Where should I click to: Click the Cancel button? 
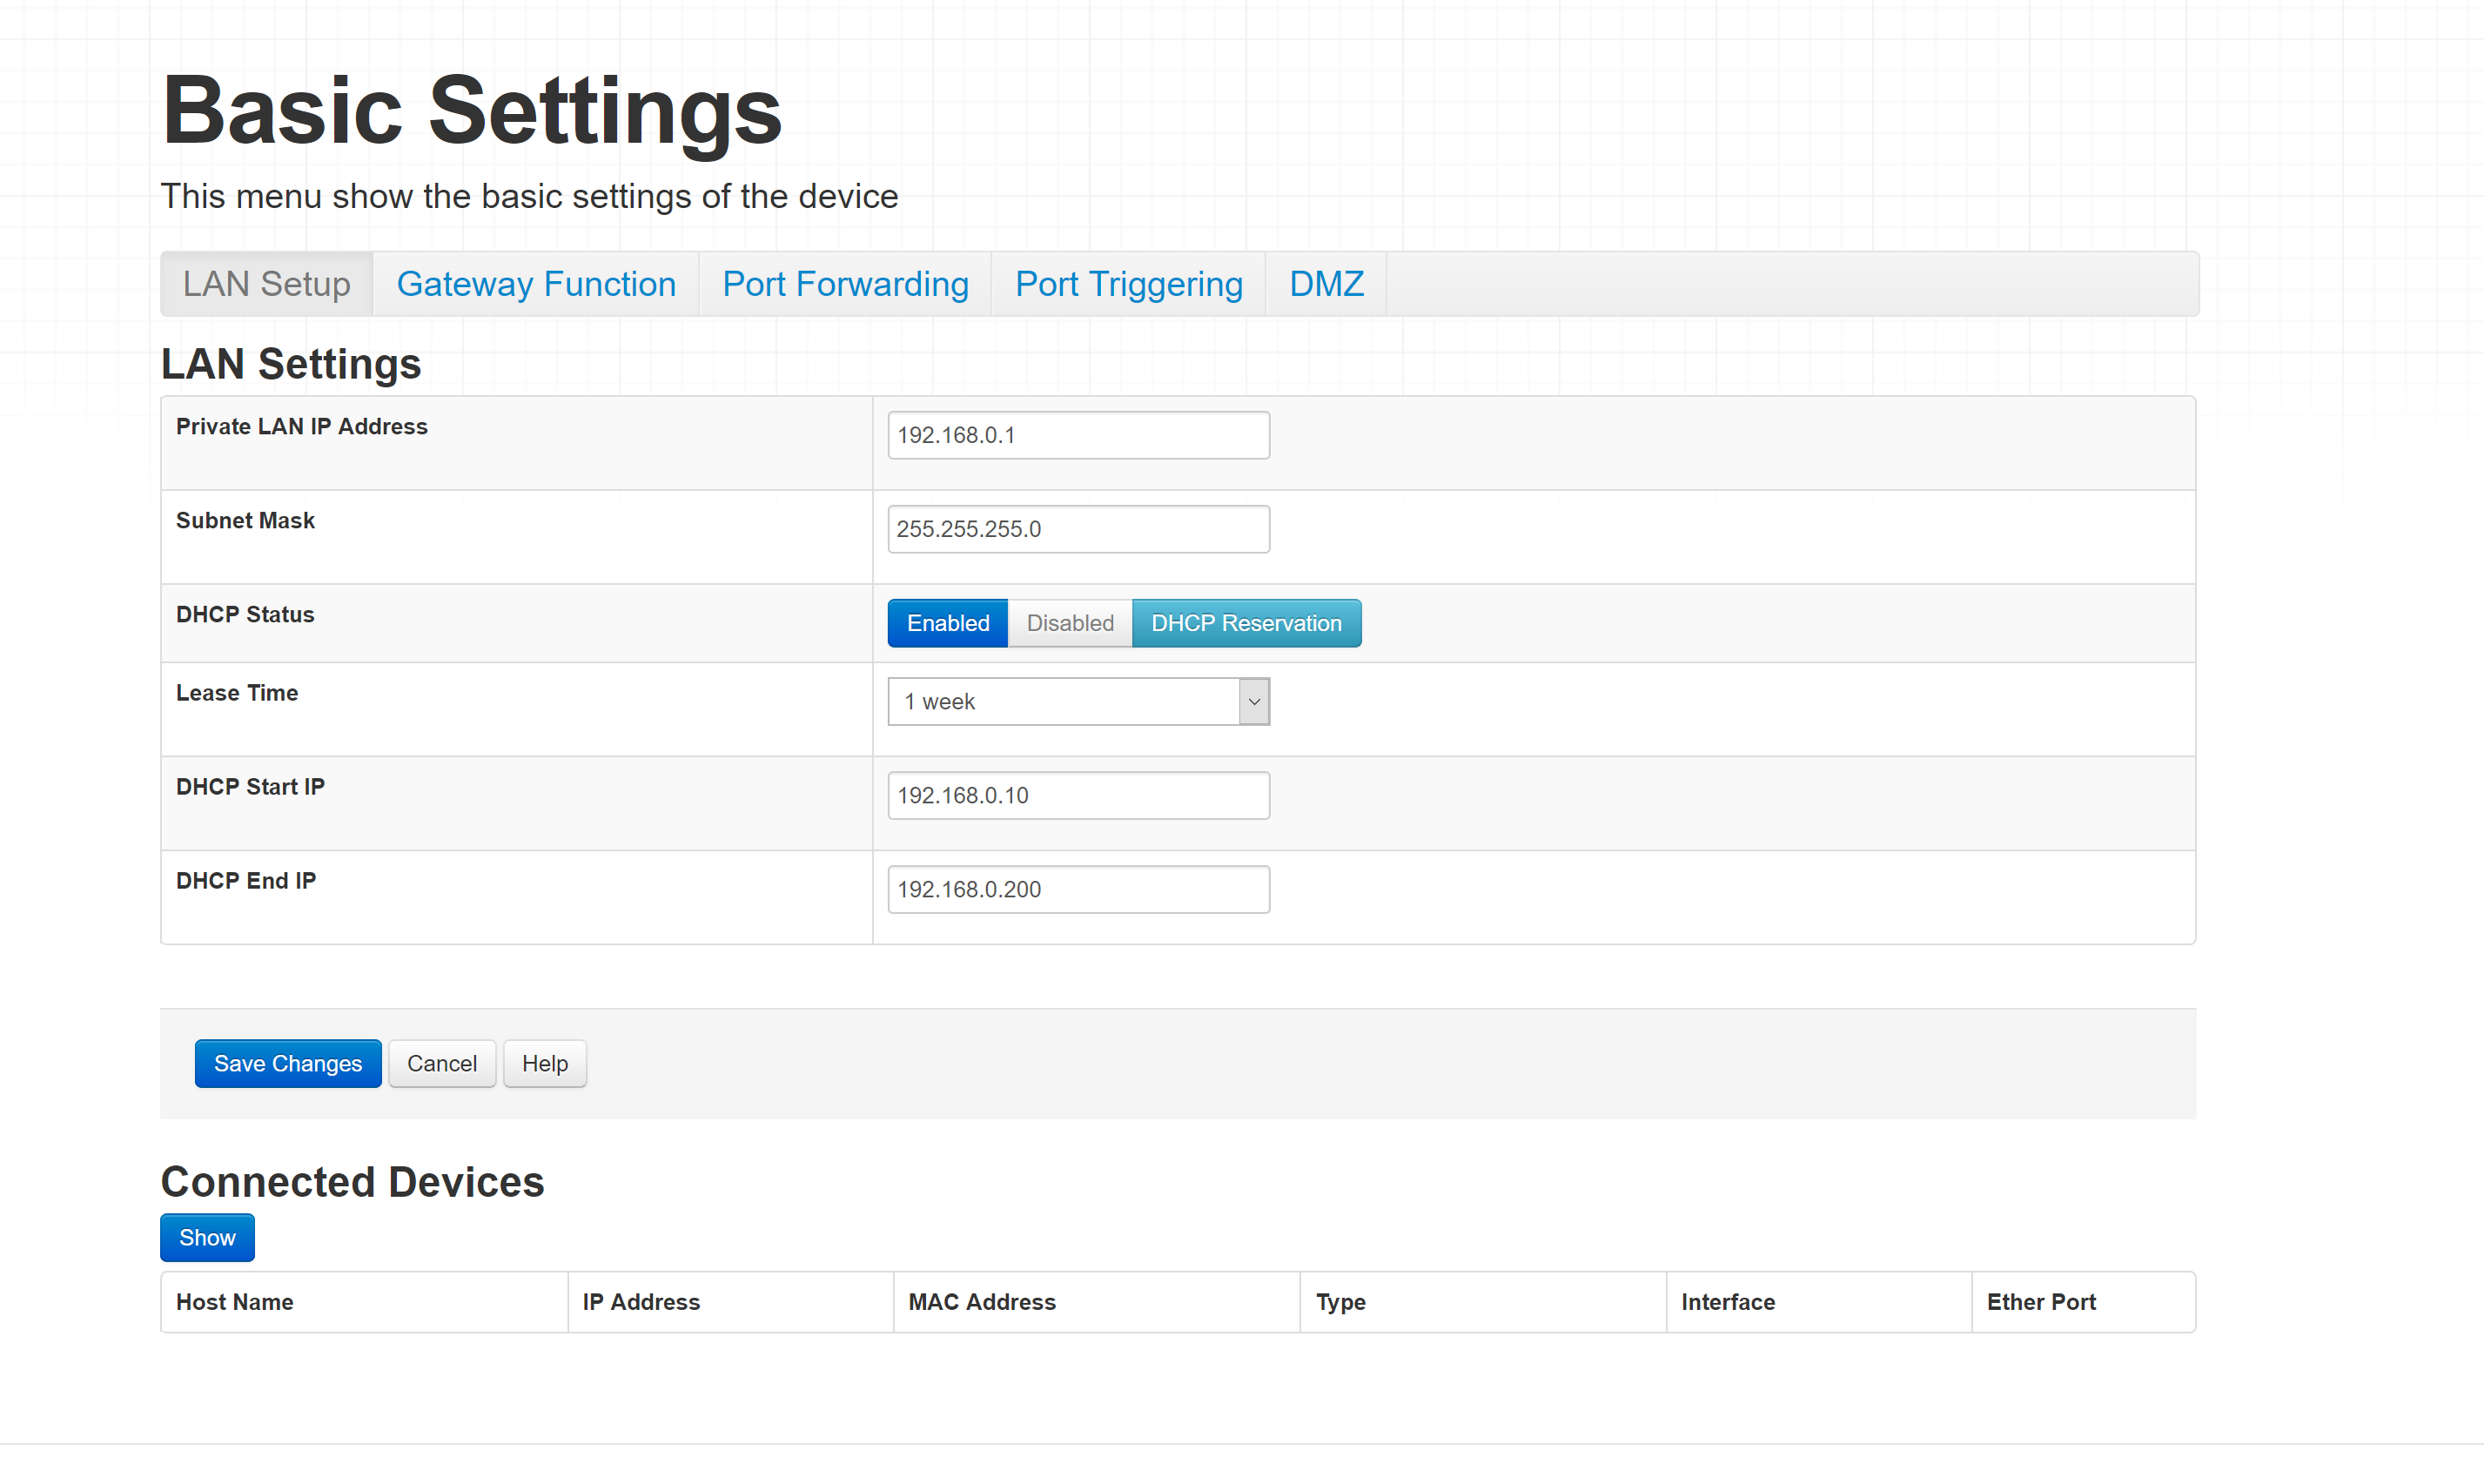[441, 1063]
